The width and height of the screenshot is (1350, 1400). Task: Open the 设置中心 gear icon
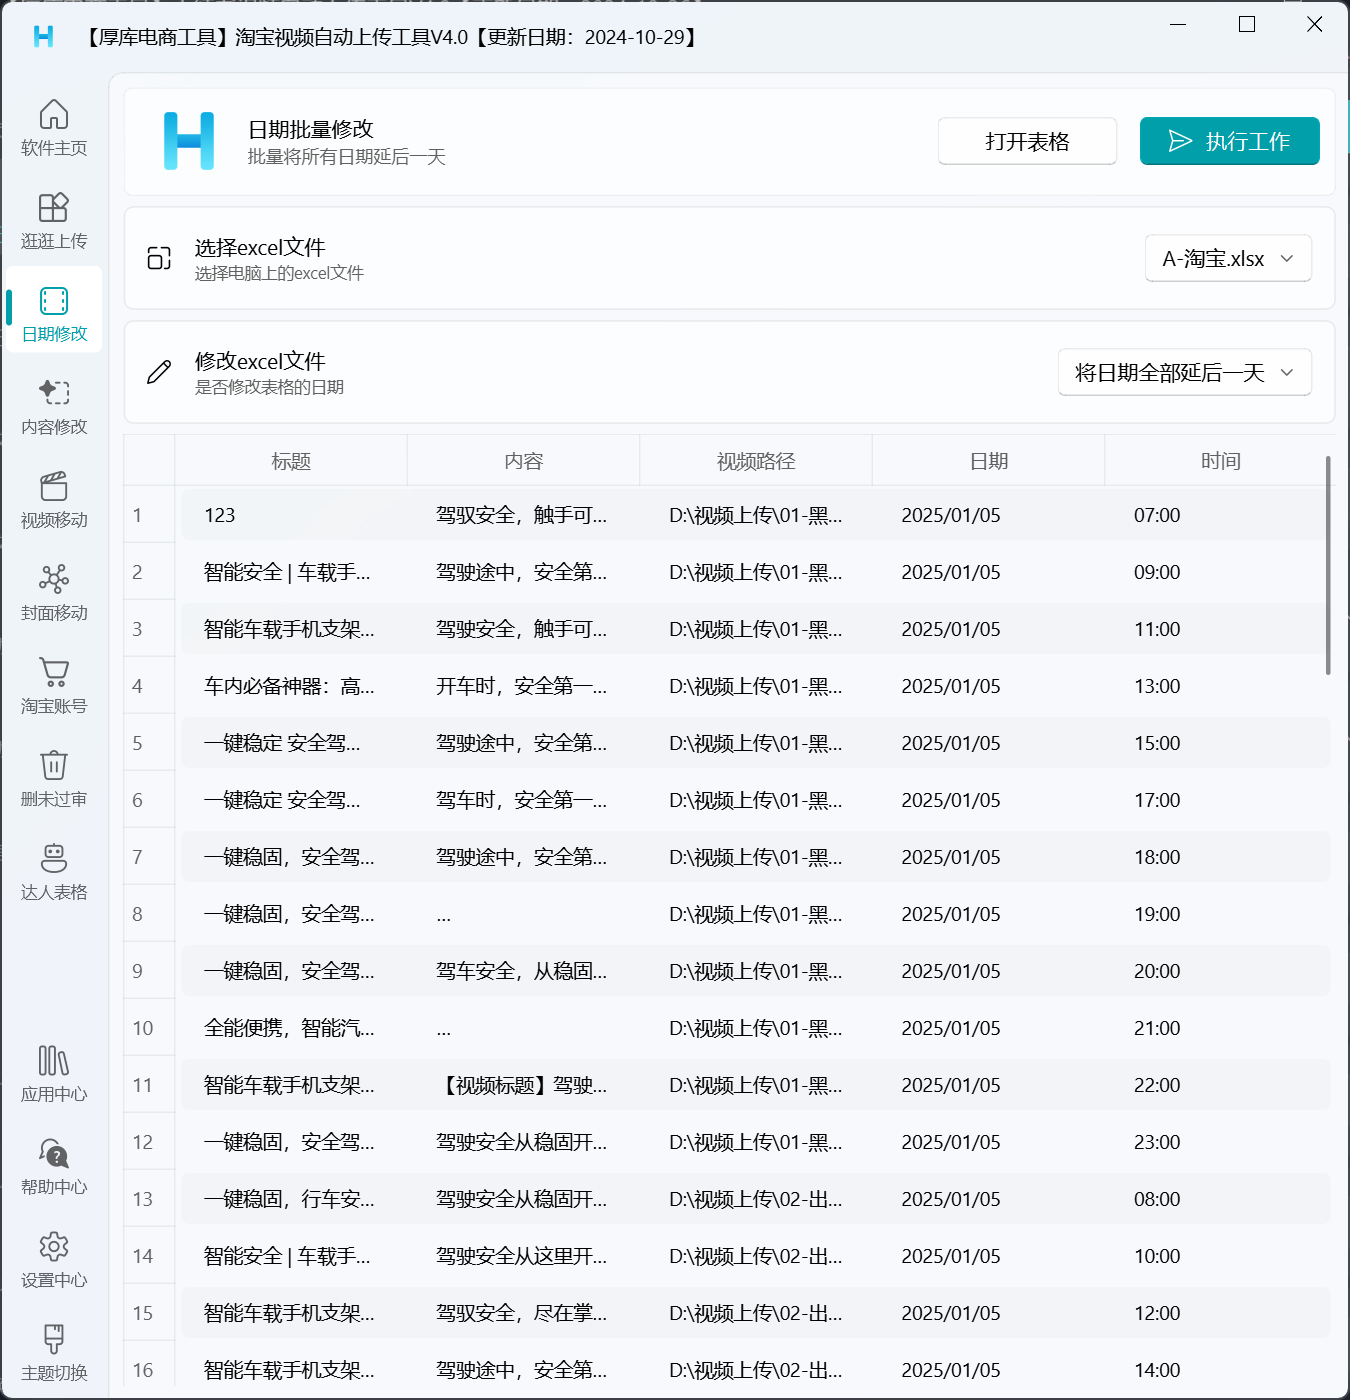point(54,1246)
